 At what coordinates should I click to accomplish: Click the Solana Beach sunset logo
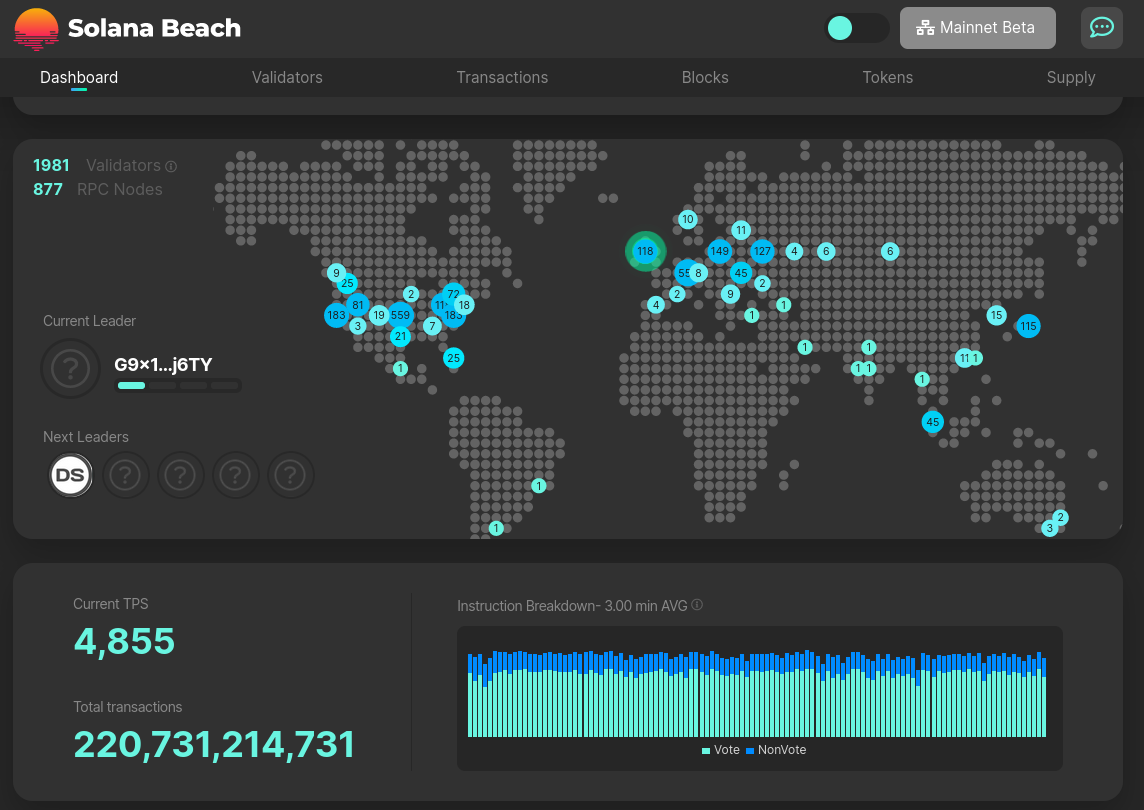click(36, 28)
